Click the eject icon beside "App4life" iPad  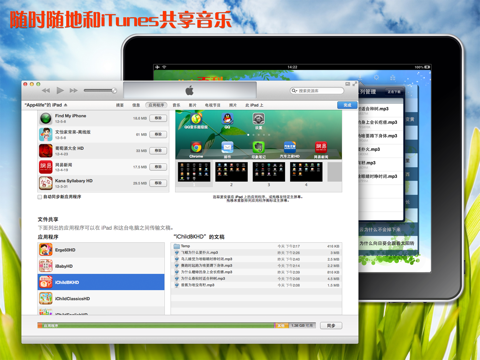(66, 105)
